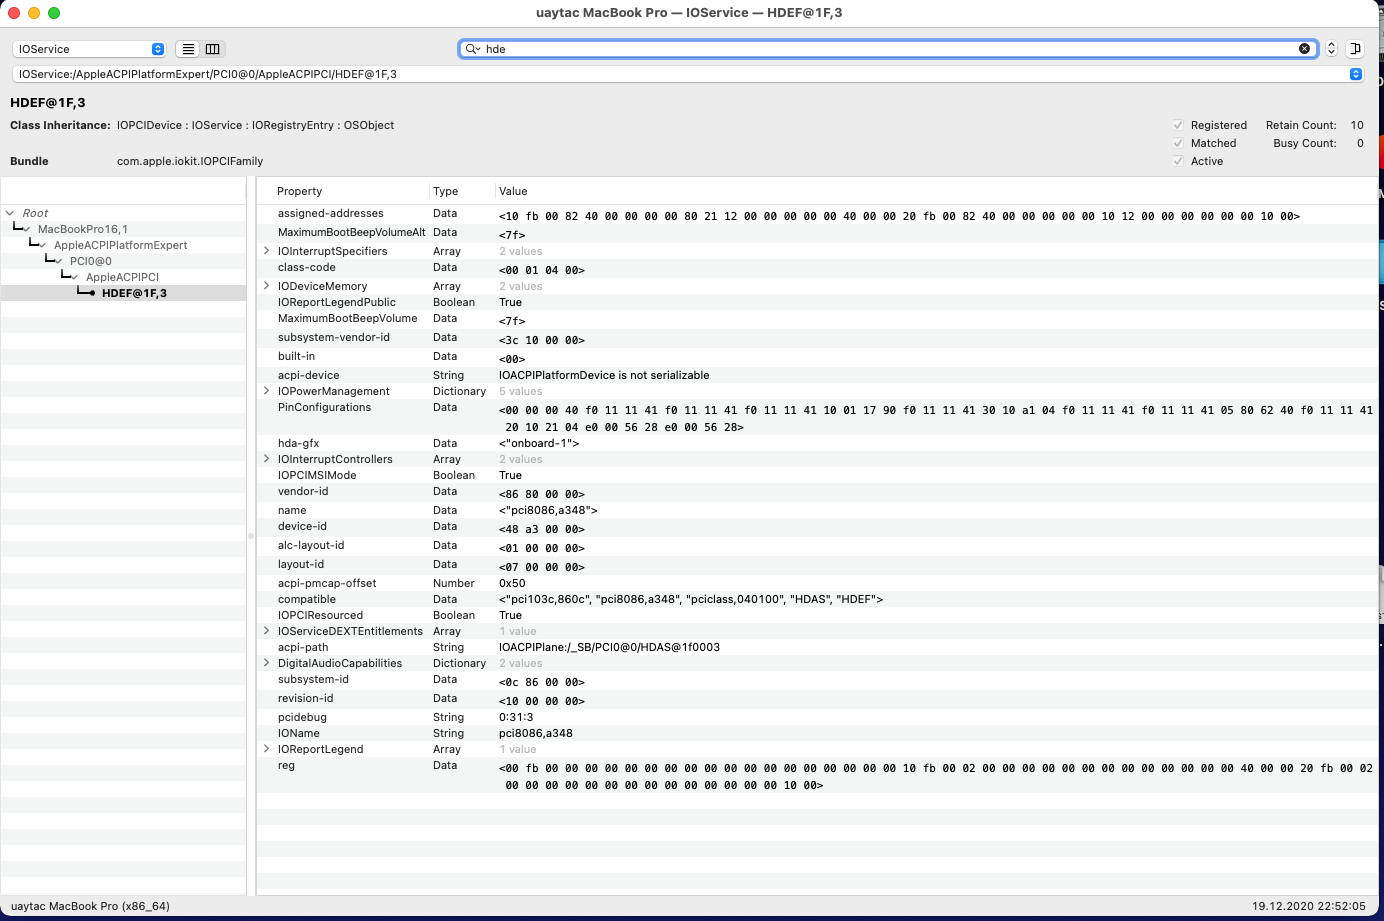Click the green zoom window button
1384x921 pixels.
pyautogui.click(x=54, y=13)
